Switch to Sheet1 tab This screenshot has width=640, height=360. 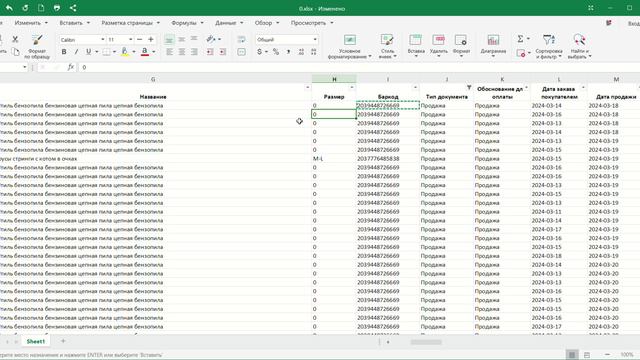tap(36, 341)
